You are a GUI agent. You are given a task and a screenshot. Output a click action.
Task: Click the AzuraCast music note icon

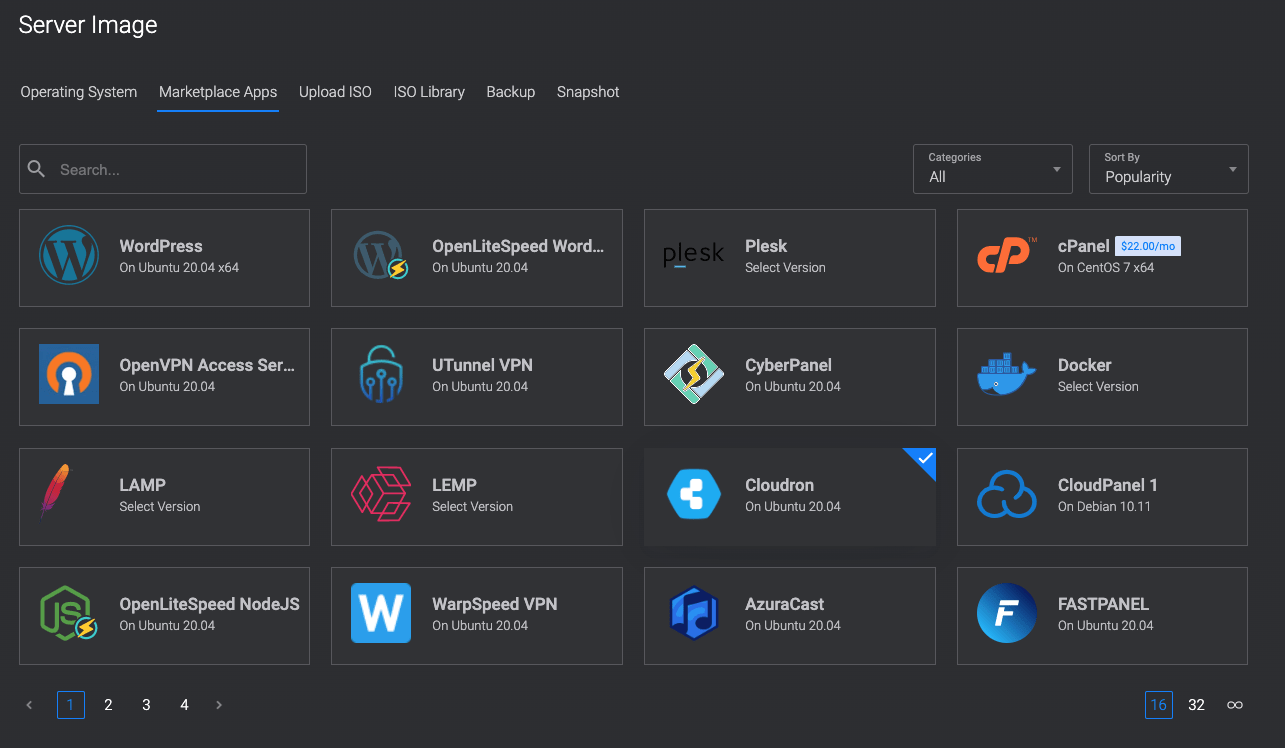pos(693,613)
